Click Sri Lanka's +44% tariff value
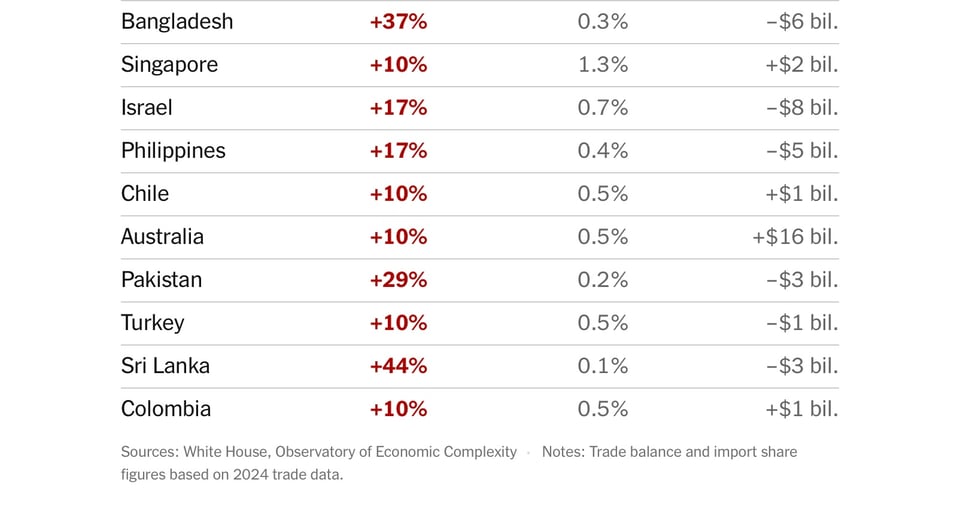Screen dimensions: 960x516 click(398, 366)
